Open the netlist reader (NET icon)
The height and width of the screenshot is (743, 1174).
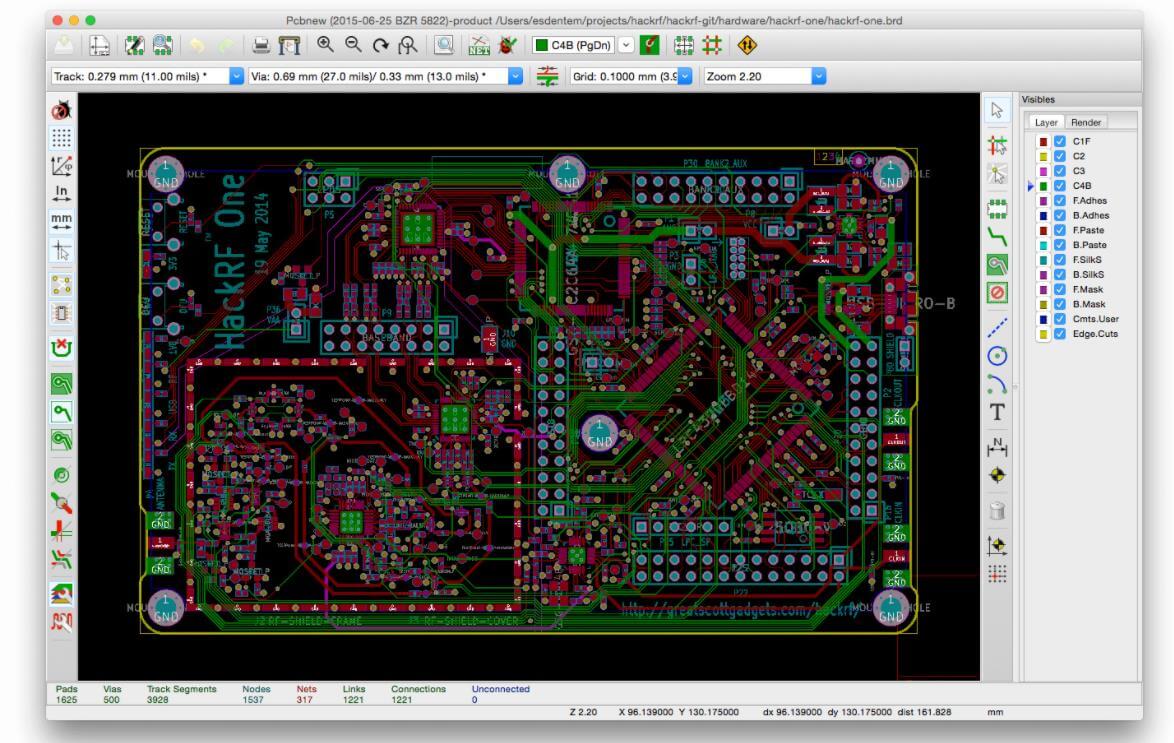479,46
